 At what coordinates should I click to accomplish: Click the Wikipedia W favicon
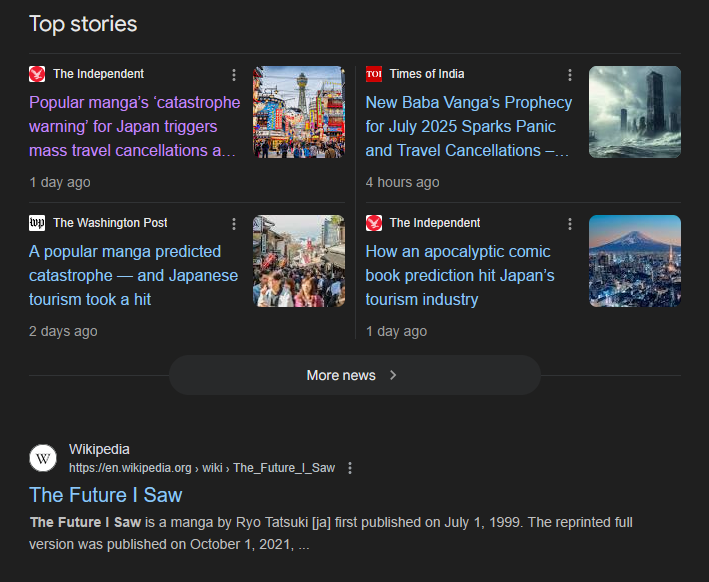click(x=43, y=458)
